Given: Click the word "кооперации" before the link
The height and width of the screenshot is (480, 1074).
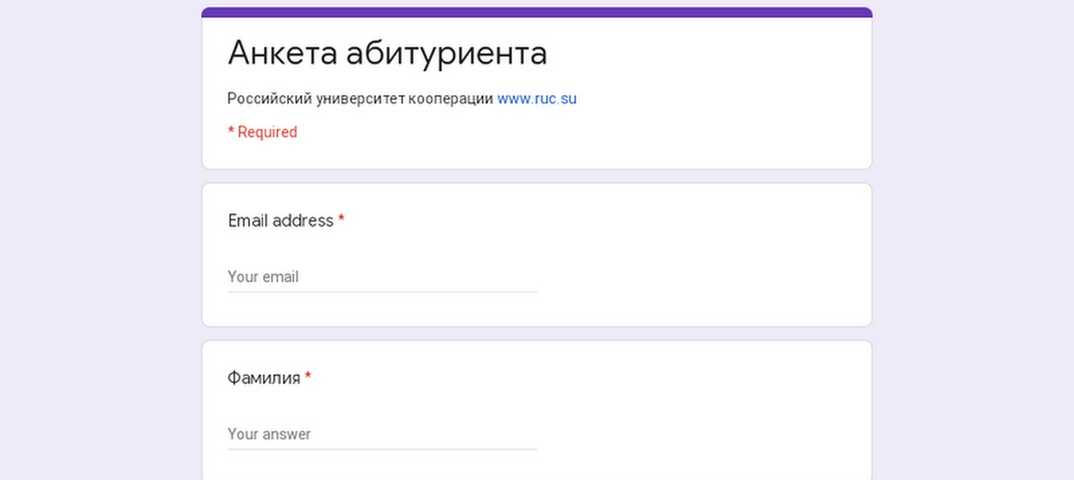Looking at the screenshot, I should (x=450, y=99).
